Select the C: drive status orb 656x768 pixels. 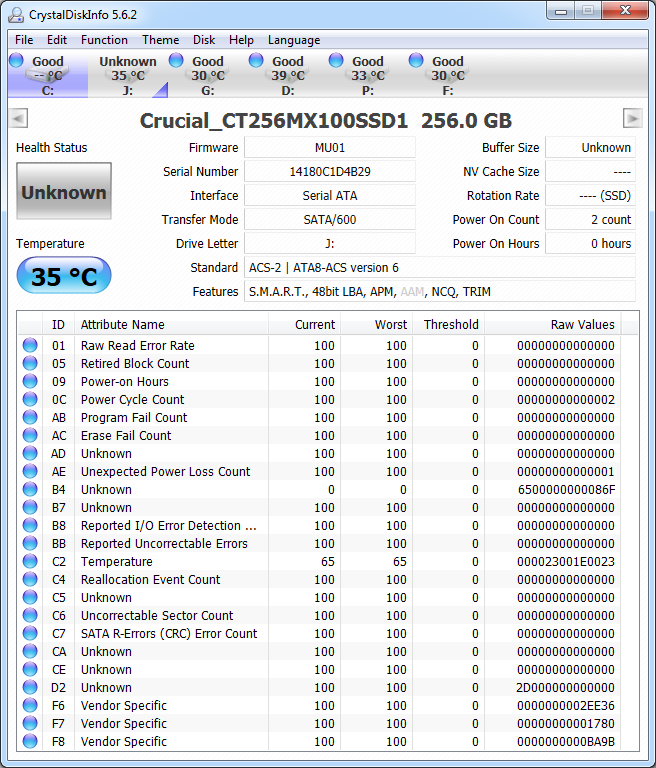point(17,61)
